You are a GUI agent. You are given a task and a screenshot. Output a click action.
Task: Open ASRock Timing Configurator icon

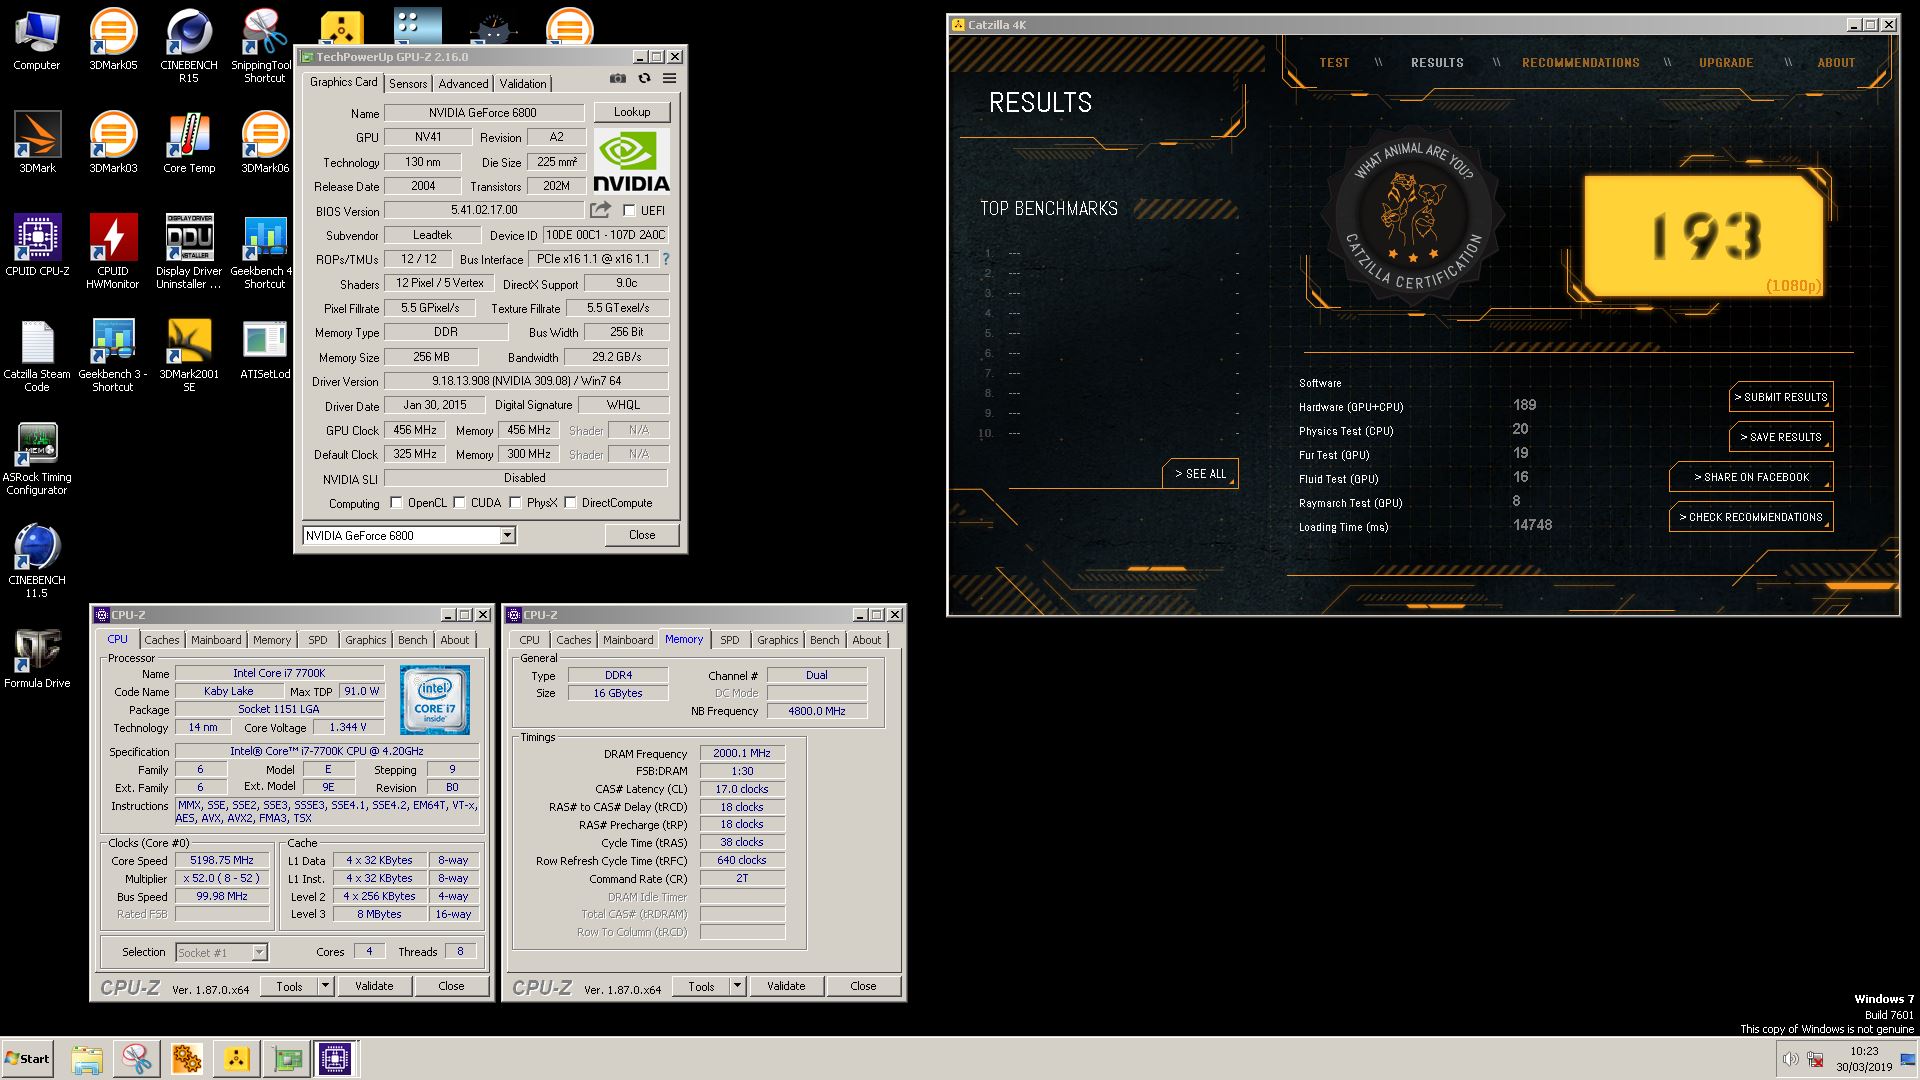37,459
